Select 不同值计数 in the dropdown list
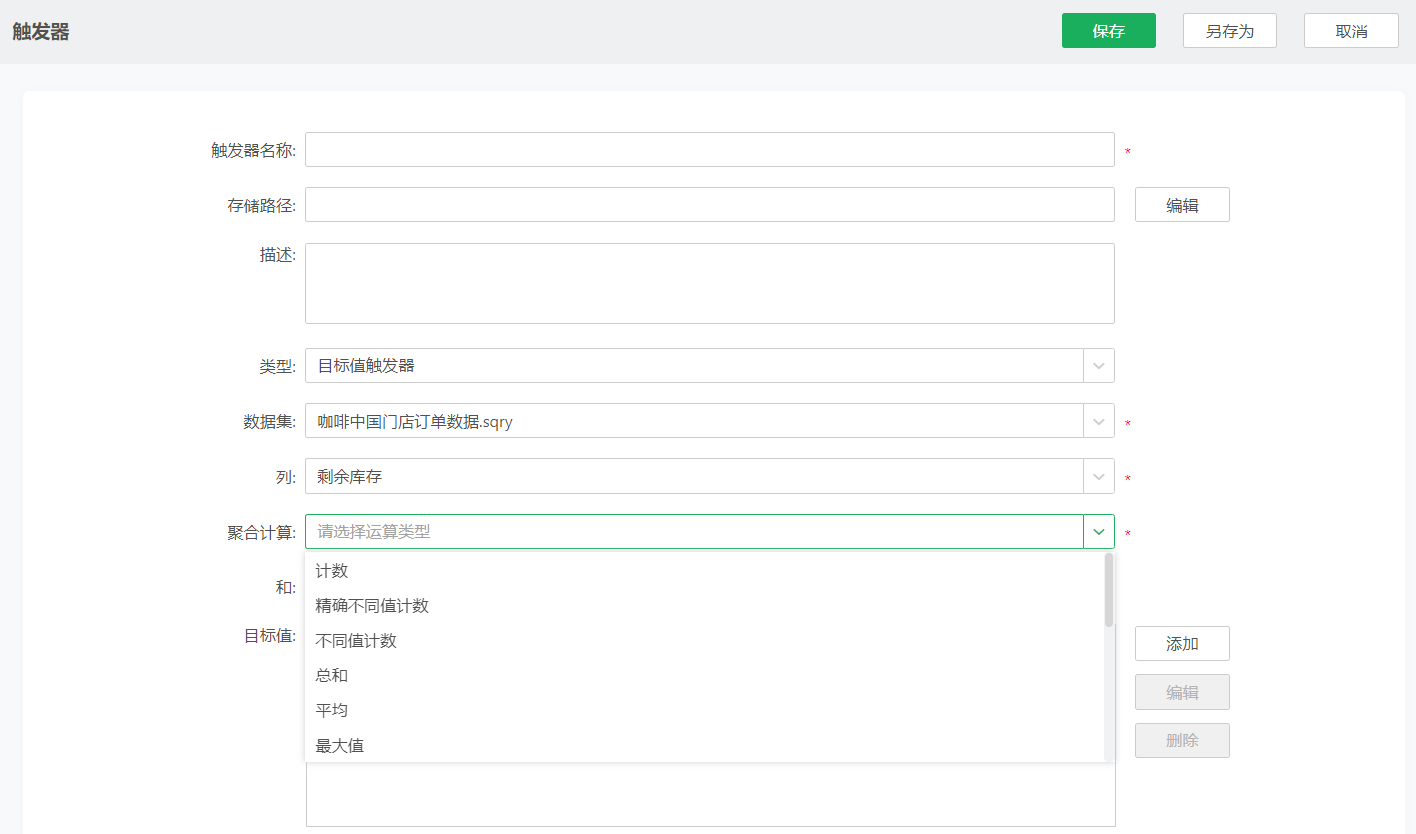 pos(356,641)
